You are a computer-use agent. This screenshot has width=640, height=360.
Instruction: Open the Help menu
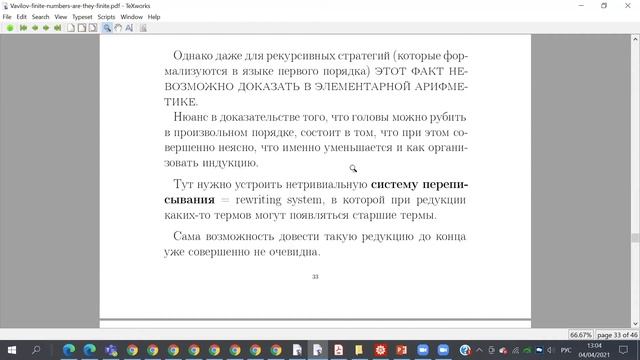coord(154,17)
